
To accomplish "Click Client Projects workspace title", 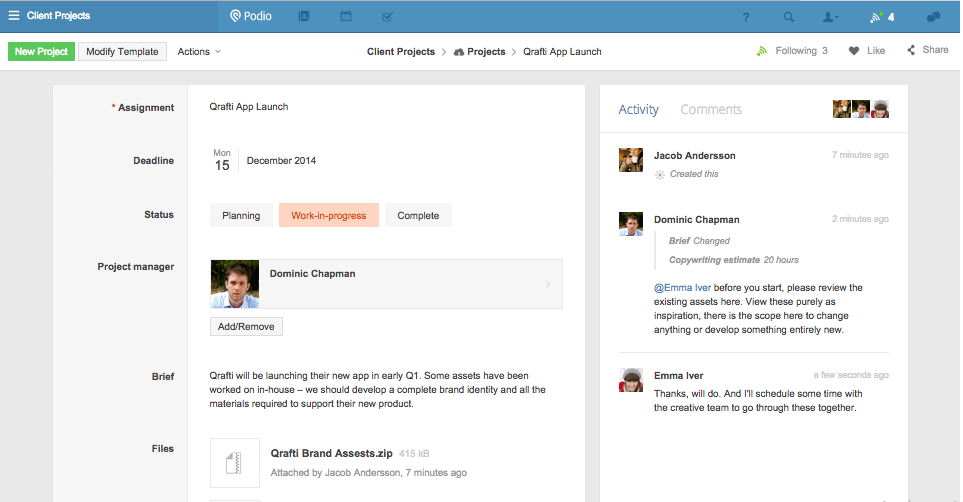I will (58, 15).
